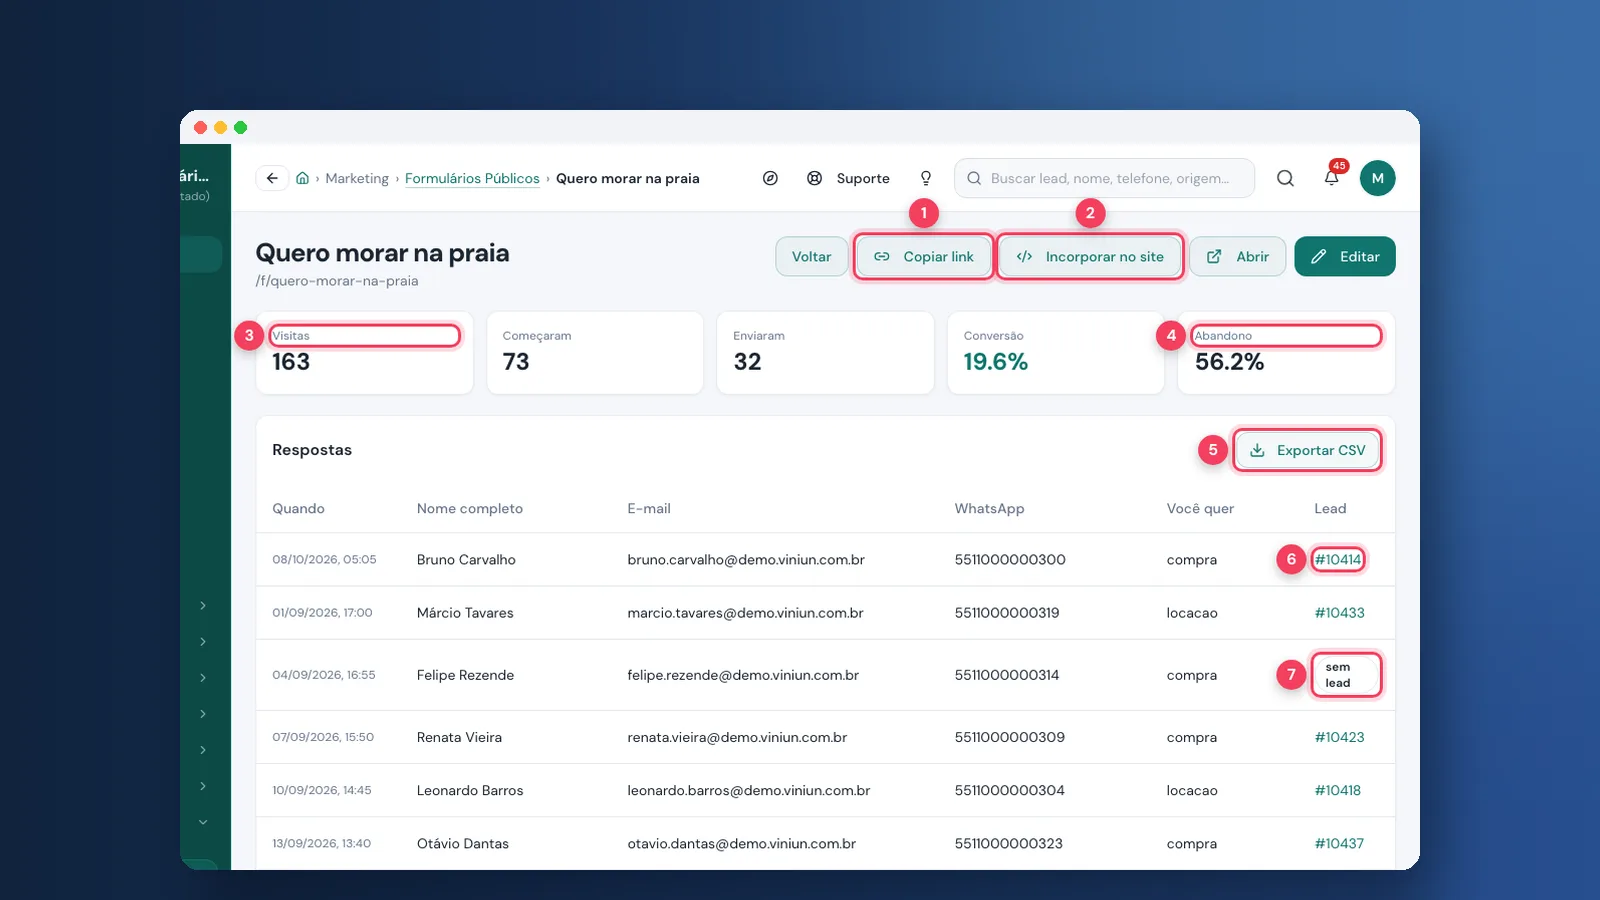Focus the Buscar lead search field
1600x900 pixels.
pos(1104,178)
